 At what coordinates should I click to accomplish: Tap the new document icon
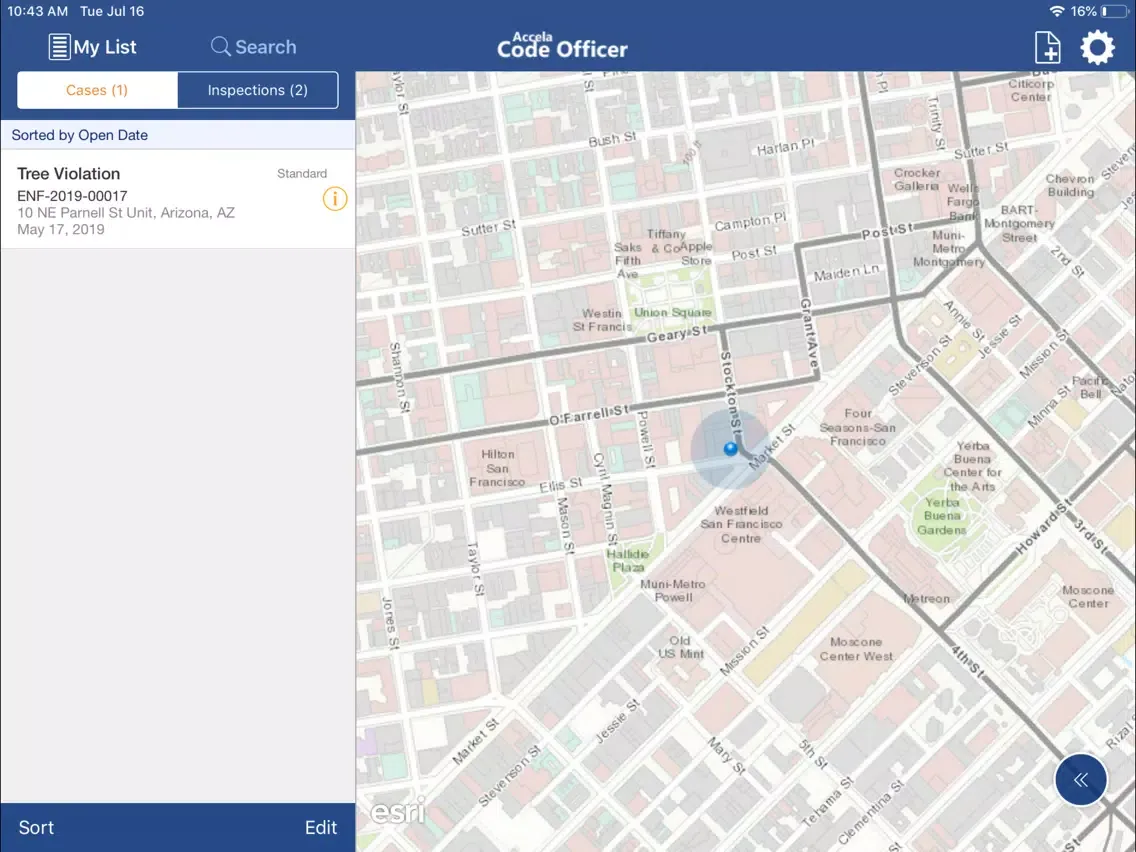point(1047,47)
